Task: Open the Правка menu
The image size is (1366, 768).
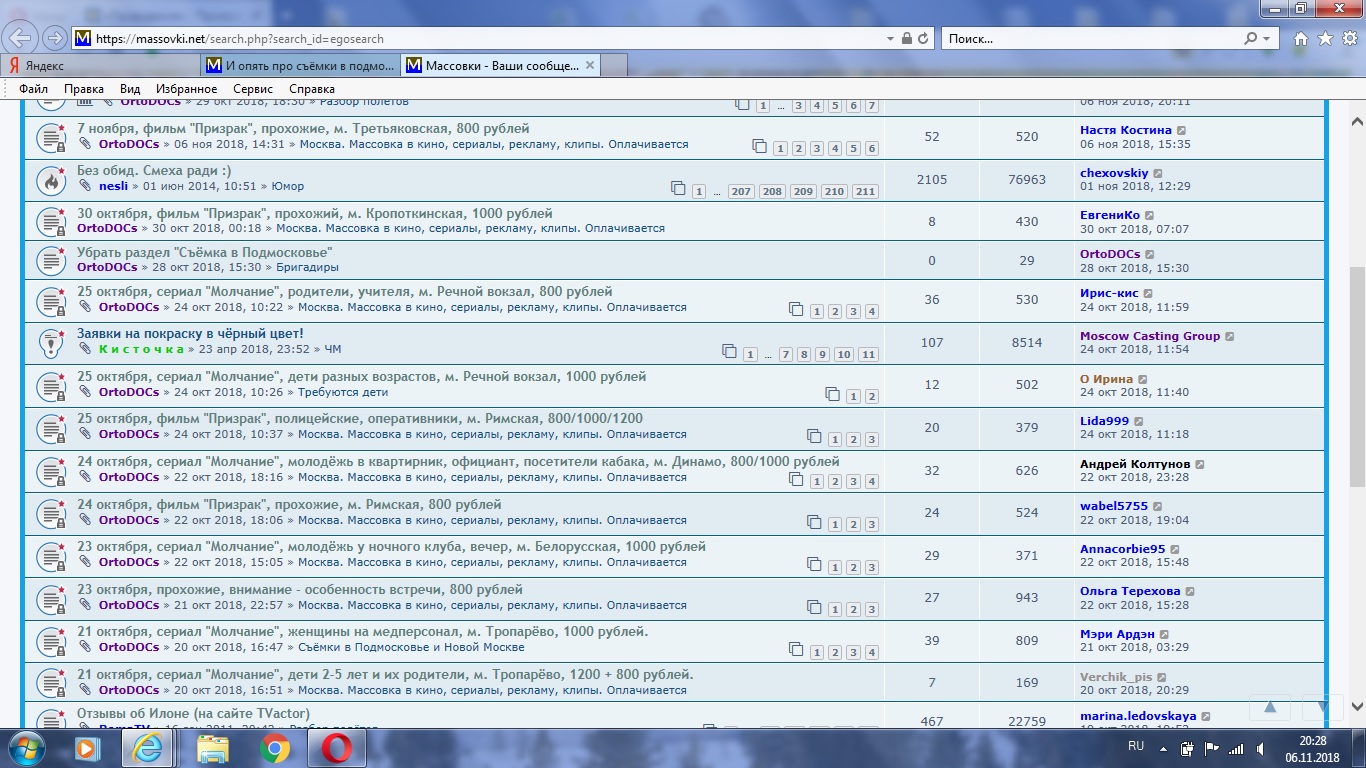Action: pos(84,89)
